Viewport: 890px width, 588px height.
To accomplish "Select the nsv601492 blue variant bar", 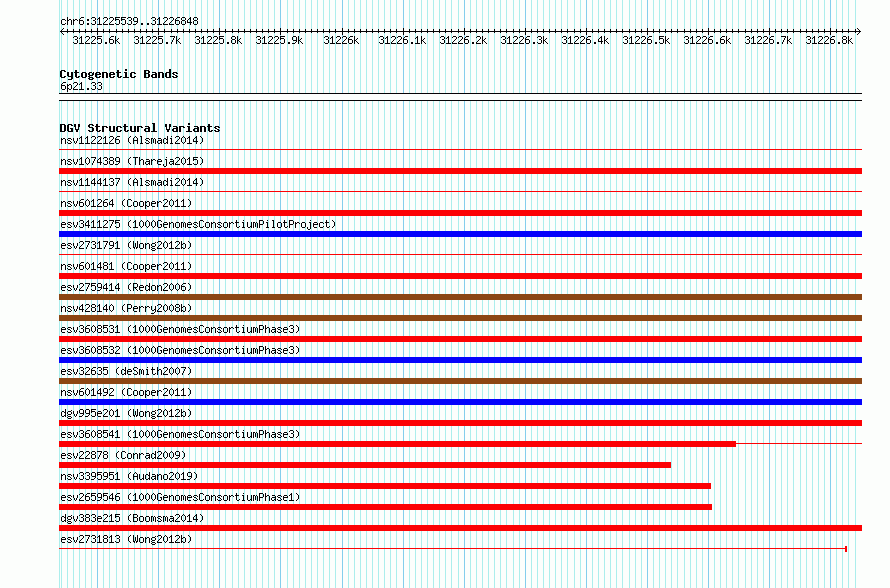I will point(460,402).
